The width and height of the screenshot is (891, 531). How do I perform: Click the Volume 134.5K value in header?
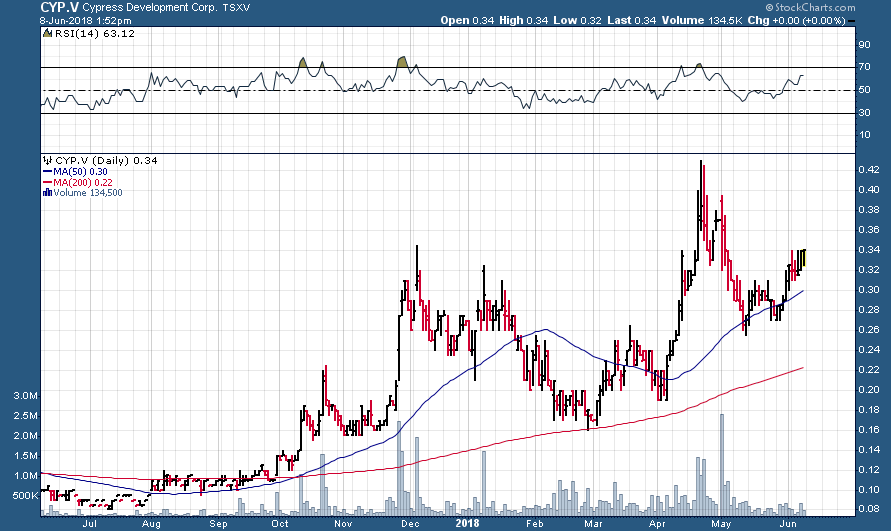(702, 20)
